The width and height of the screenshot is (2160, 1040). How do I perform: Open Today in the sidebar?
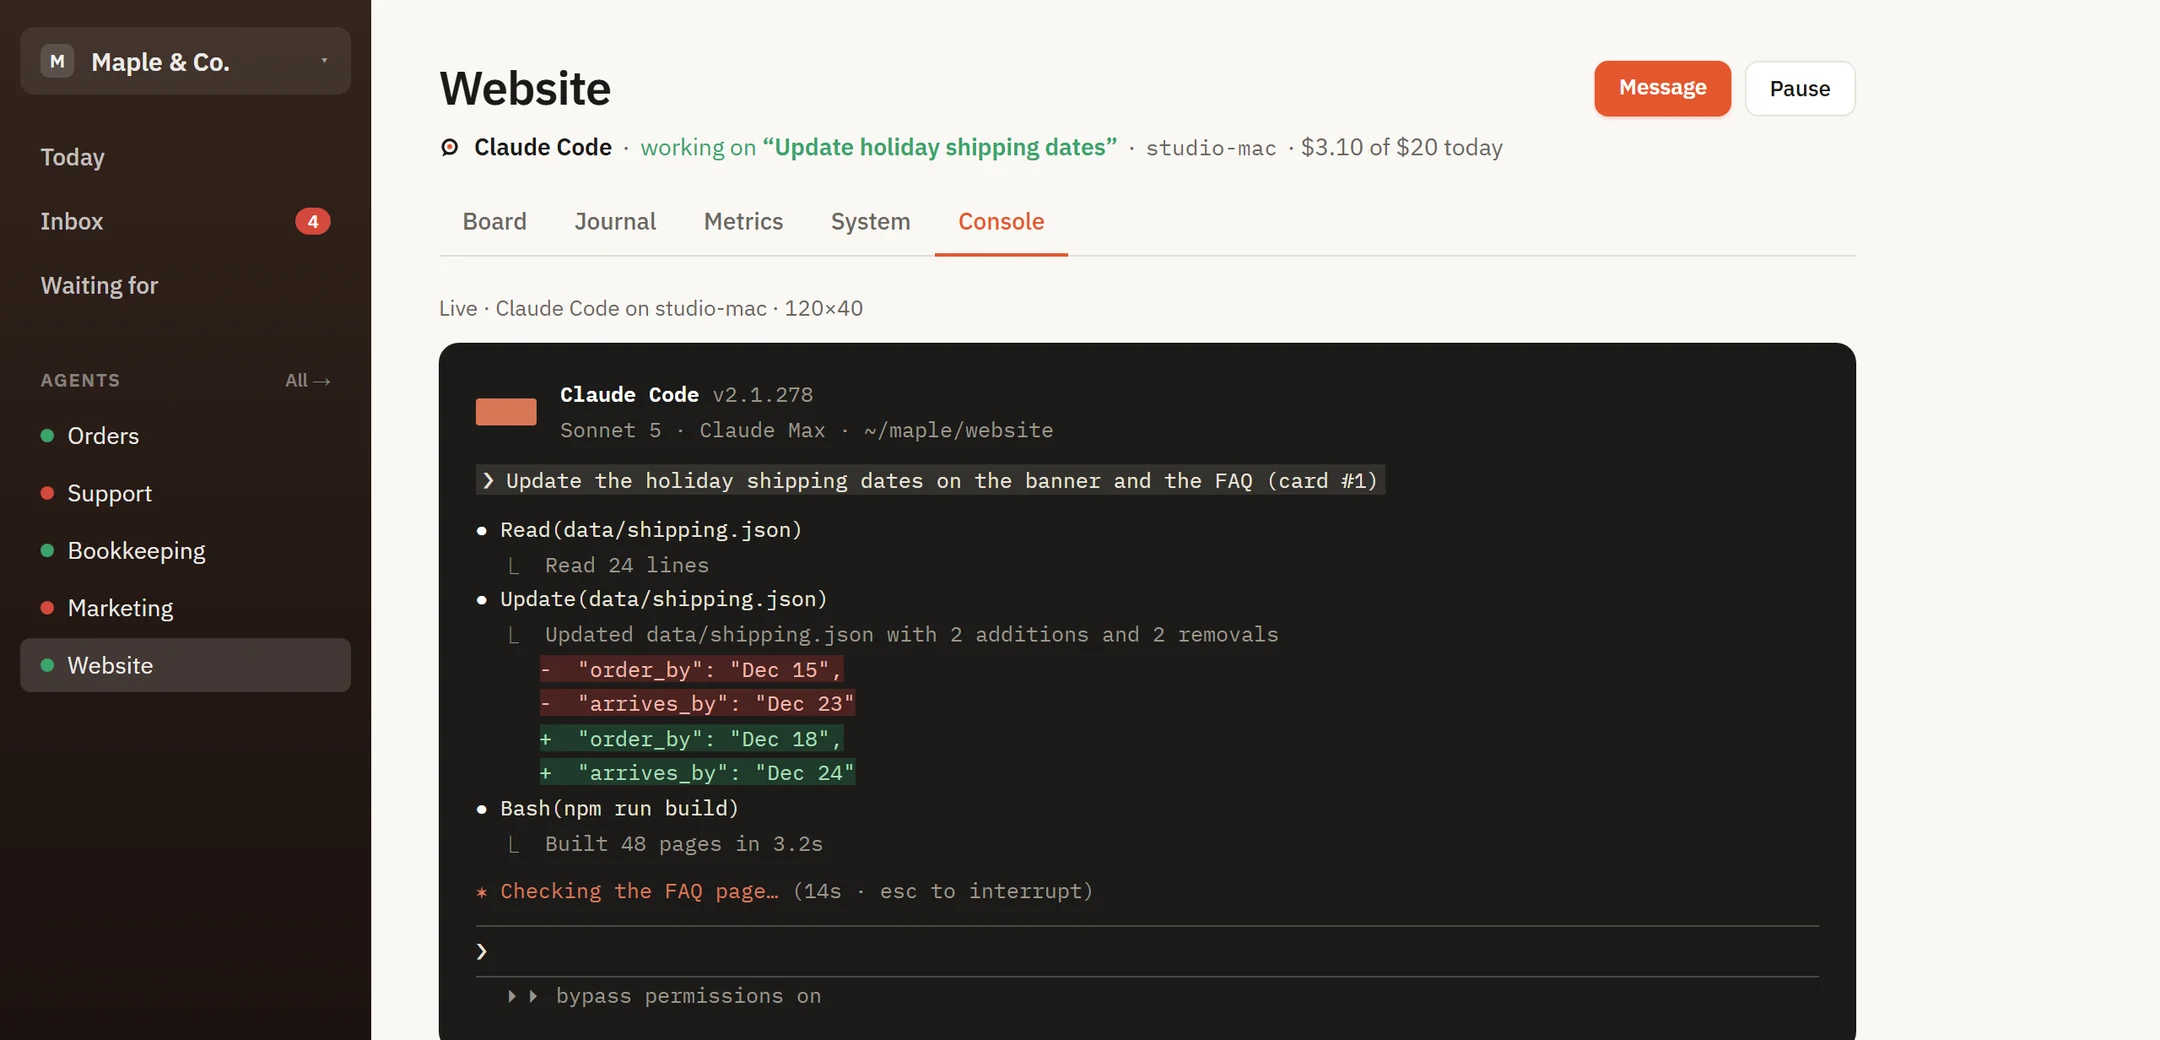(x=186, y=157)
